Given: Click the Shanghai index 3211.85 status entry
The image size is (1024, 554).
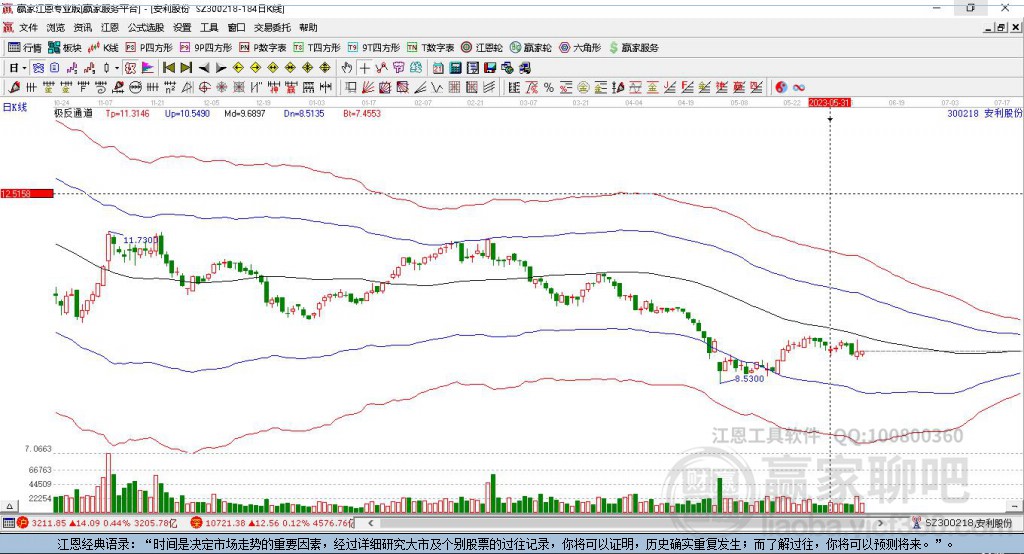Looking at the screenshot, I should tap(97, 523).
